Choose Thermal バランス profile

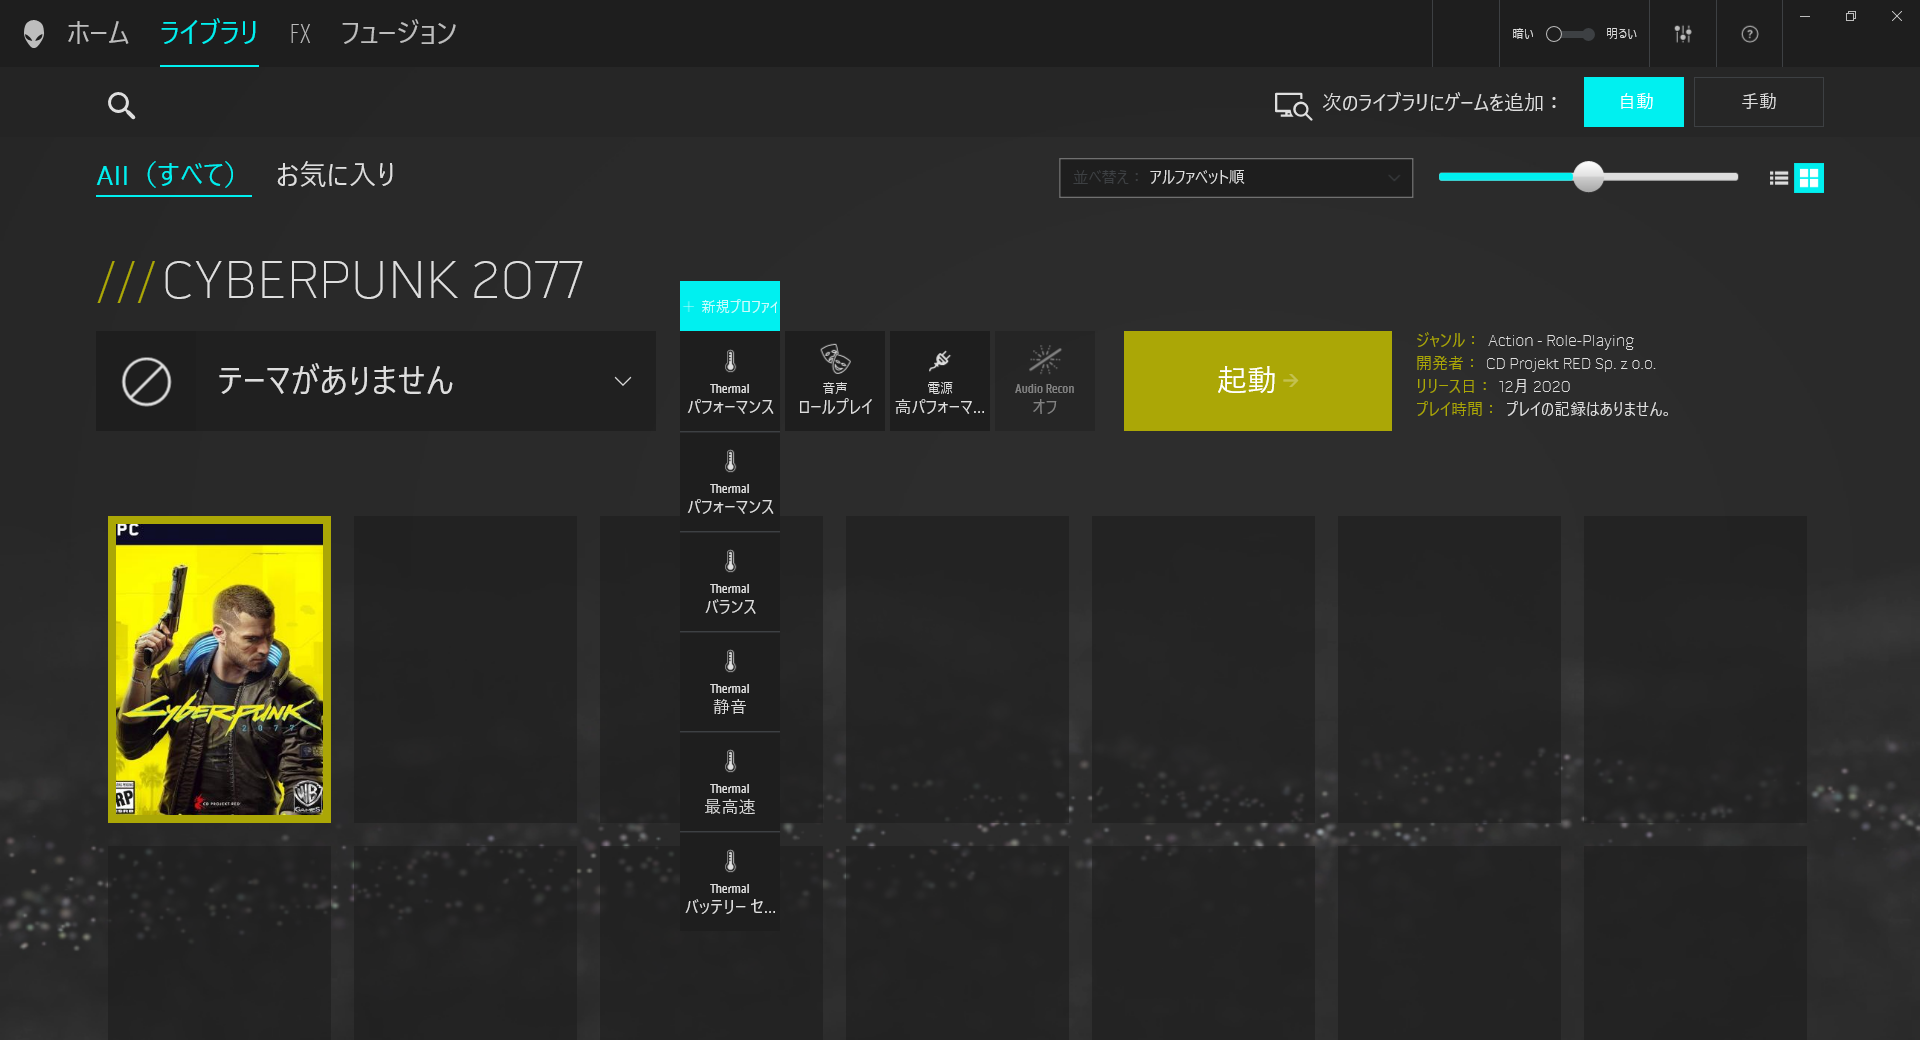coord(730,581)
